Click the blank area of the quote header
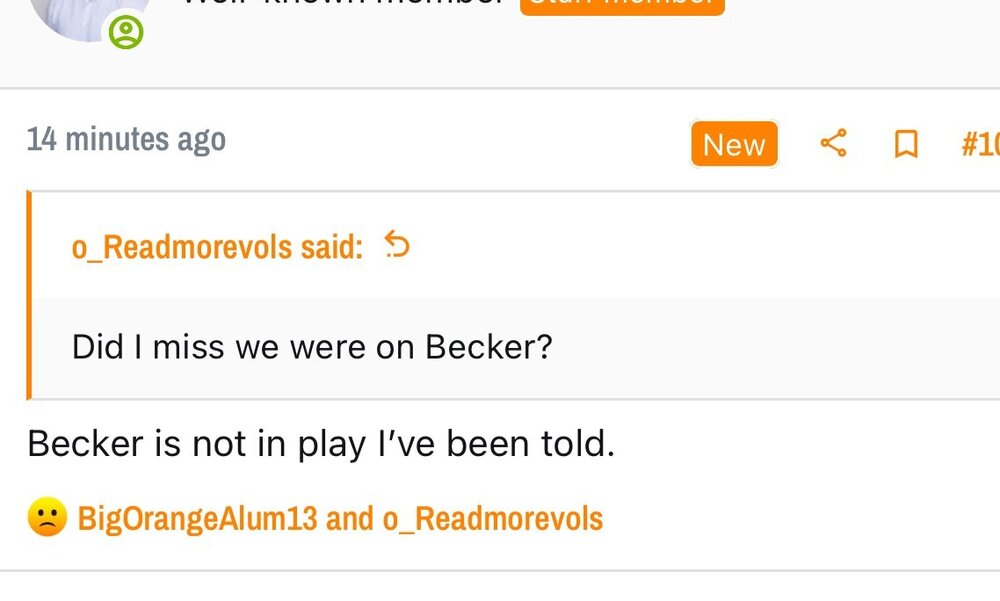 pos(700,246)
